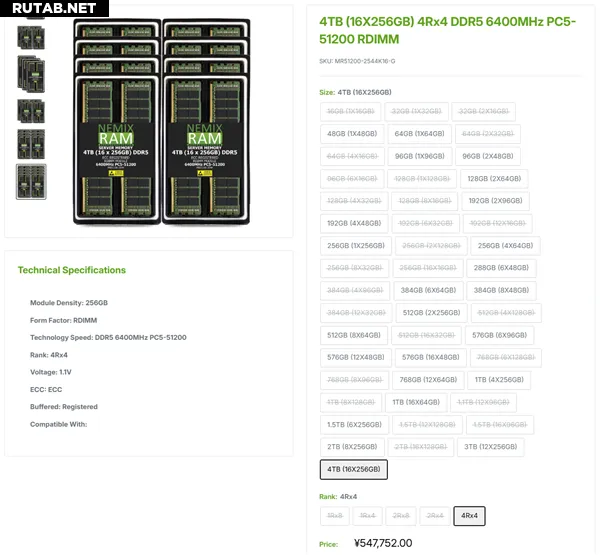Select the 192GB (4X48GB) size
This screenshot has height=555, width=600.
354,223
